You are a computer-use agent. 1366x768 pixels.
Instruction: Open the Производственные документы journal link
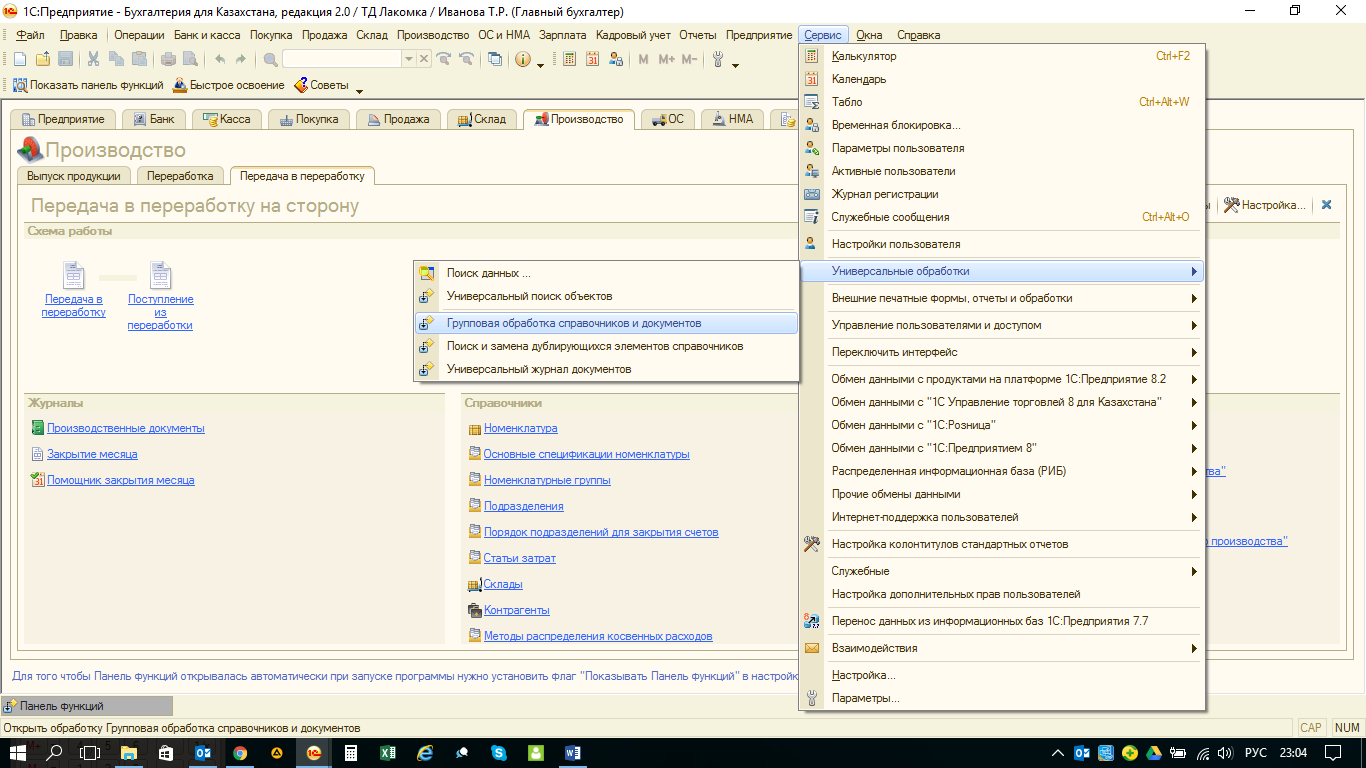click(126, 428)
